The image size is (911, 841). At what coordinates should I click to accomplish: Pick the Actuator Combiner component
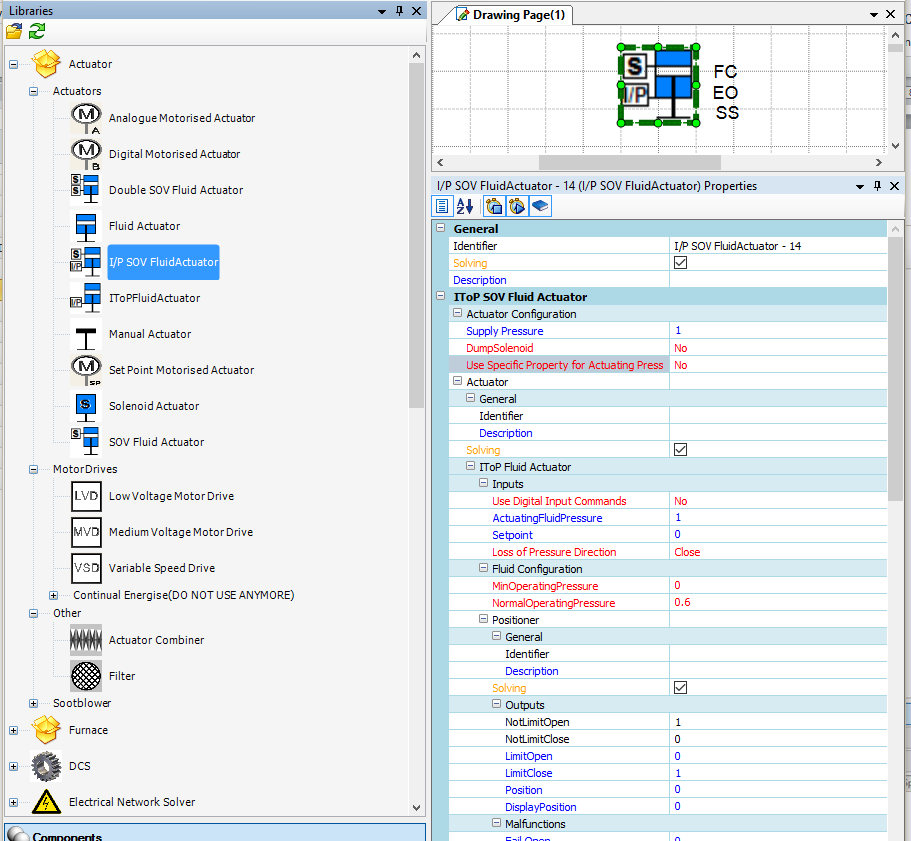156,640
